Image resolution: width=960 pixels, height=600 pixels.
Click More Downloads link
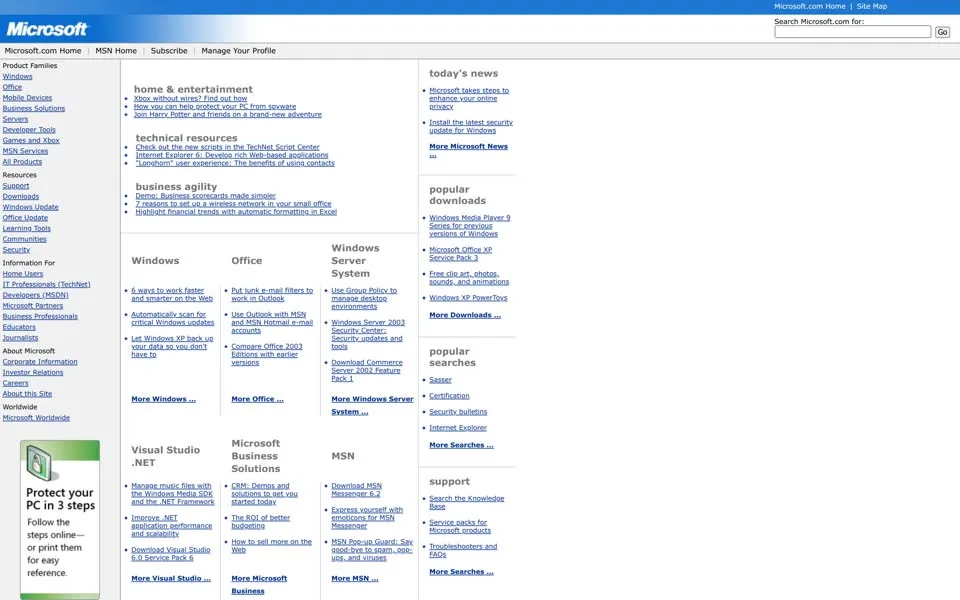[465, 315]
